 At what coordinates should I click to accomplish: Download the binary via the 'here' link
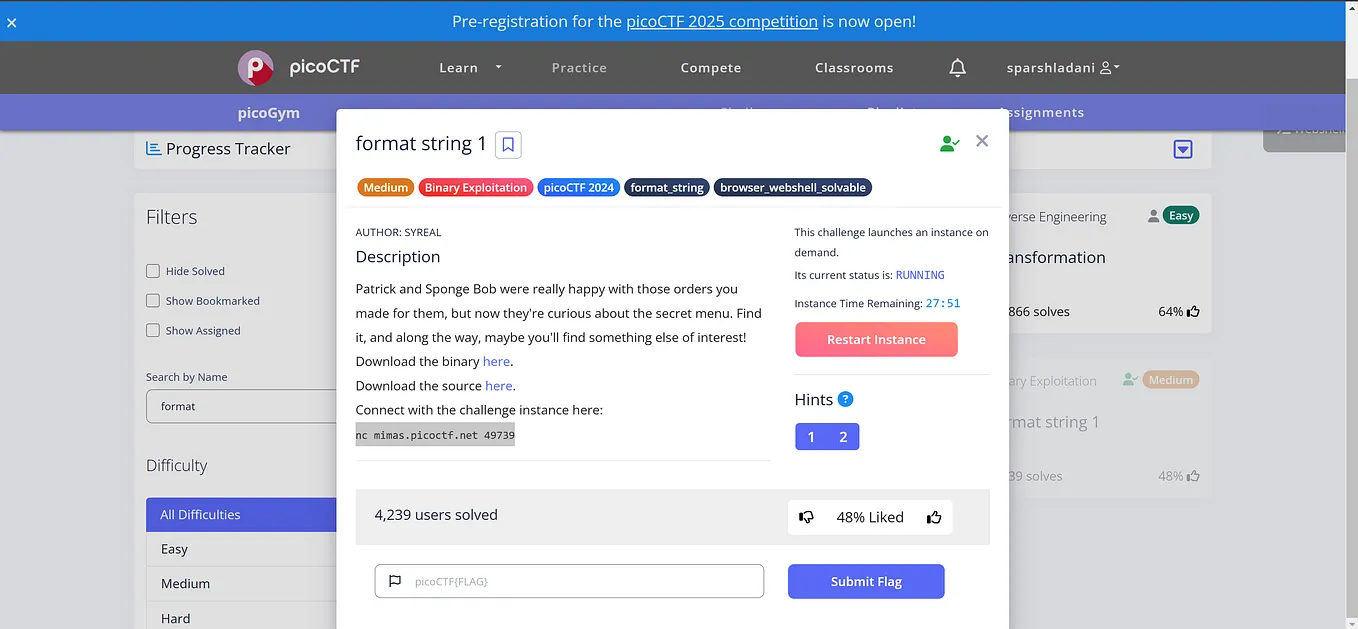pyautogui.click(x=496, y=361)
